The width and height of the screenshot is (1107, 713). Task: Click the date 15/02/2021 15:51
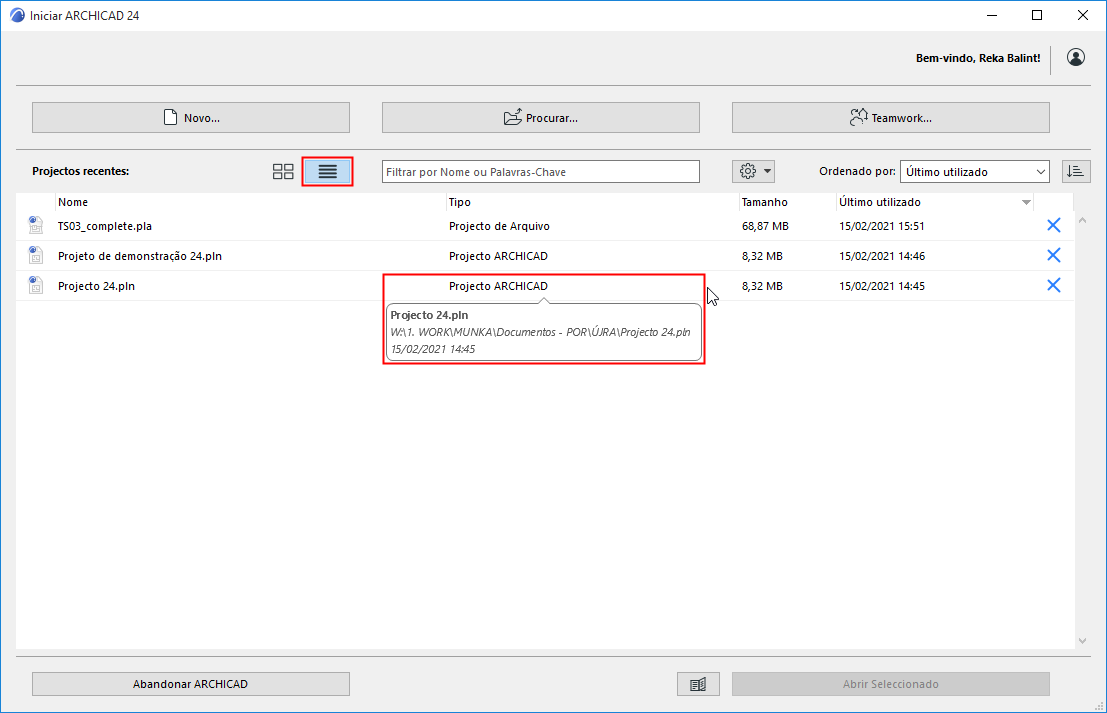(882, 226)
